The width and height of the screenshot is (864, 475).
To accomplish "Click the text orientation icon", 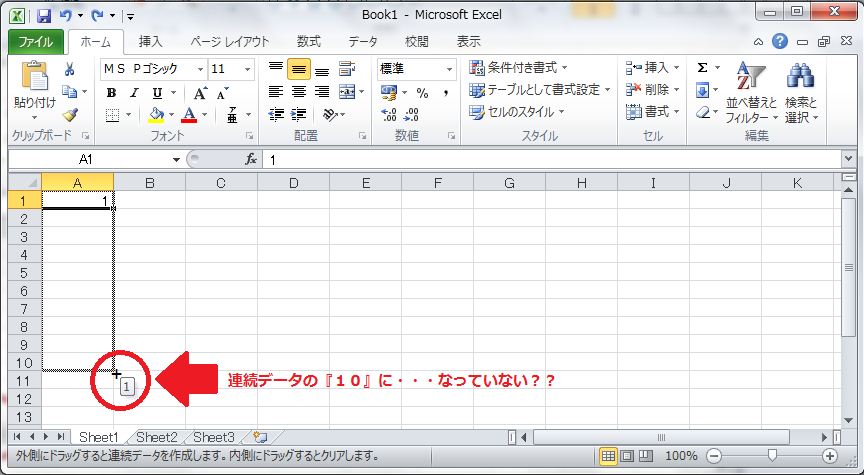I will (x=330, y=115).
